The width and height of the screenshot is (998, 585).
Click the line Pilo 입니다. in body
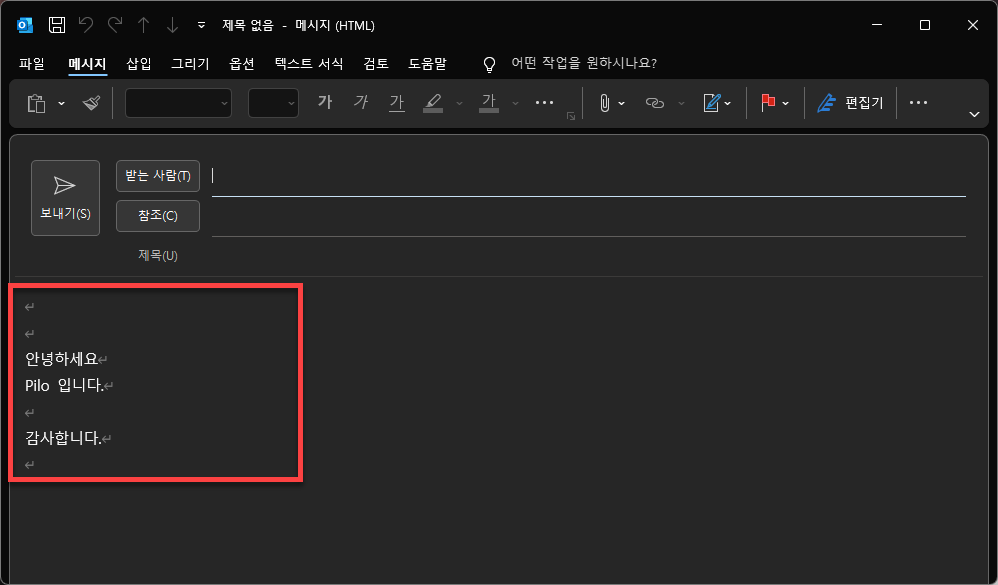[x=64, y=386]
